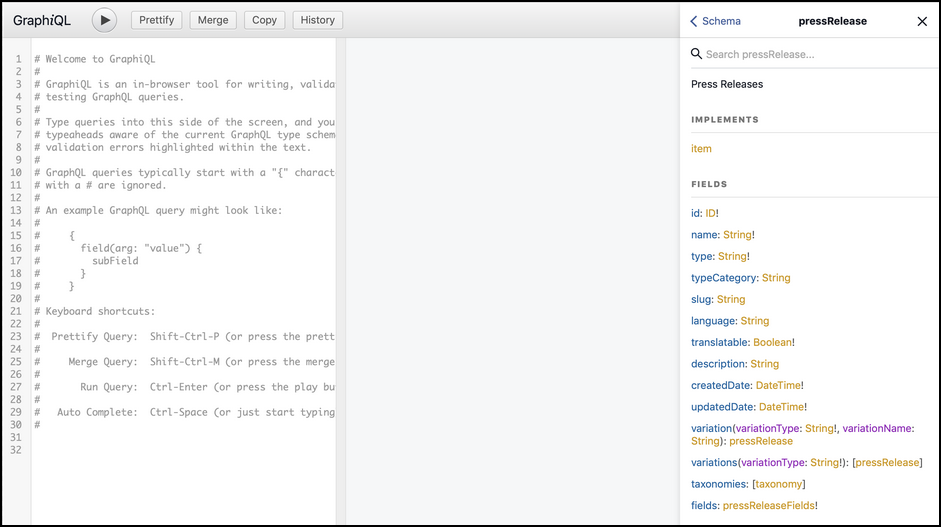The image size is (941, 527).
Task: Open the name field docs
Action: [x=704, y=235]
